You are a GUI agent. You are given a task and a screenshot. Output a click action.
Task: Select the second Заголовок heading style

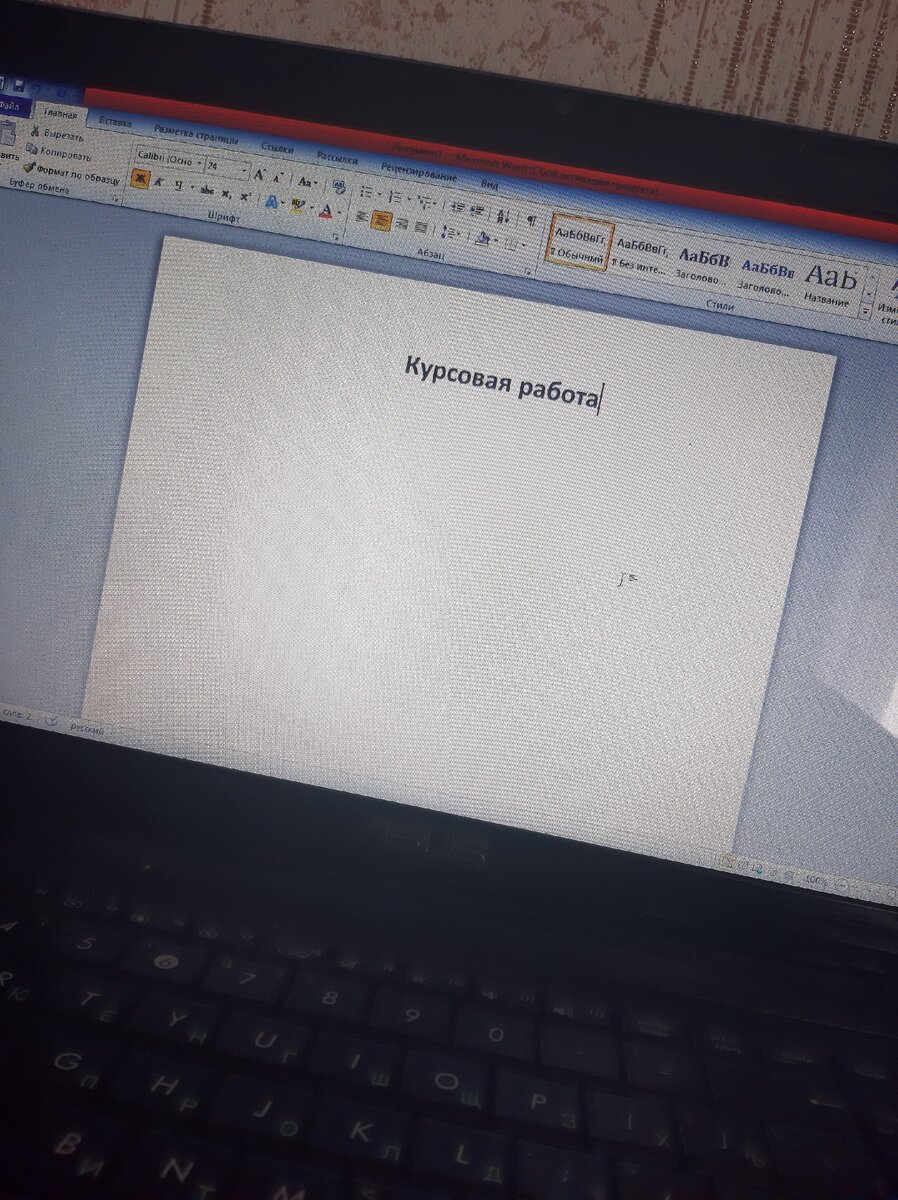pyautogui.click(x=768, y=276)
